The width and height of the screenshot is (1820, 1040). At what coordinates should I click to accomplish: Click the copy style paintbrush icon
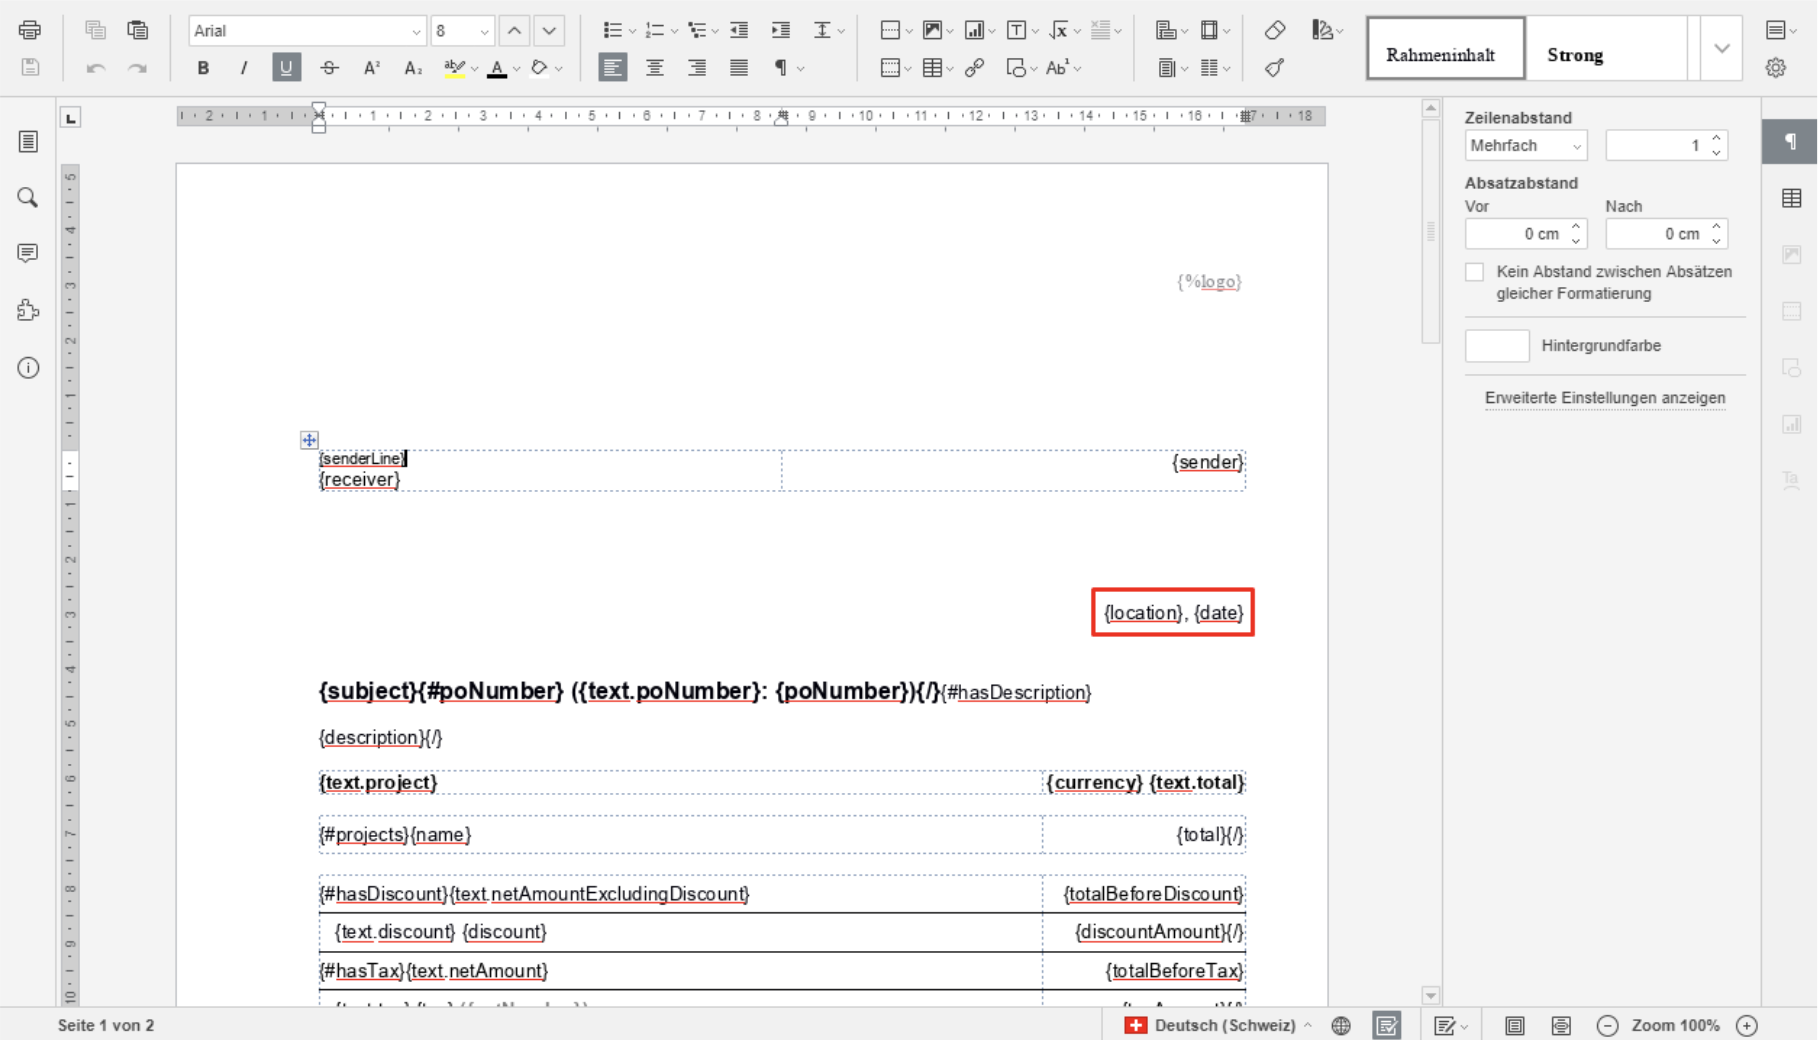(x=1274, y=68)
